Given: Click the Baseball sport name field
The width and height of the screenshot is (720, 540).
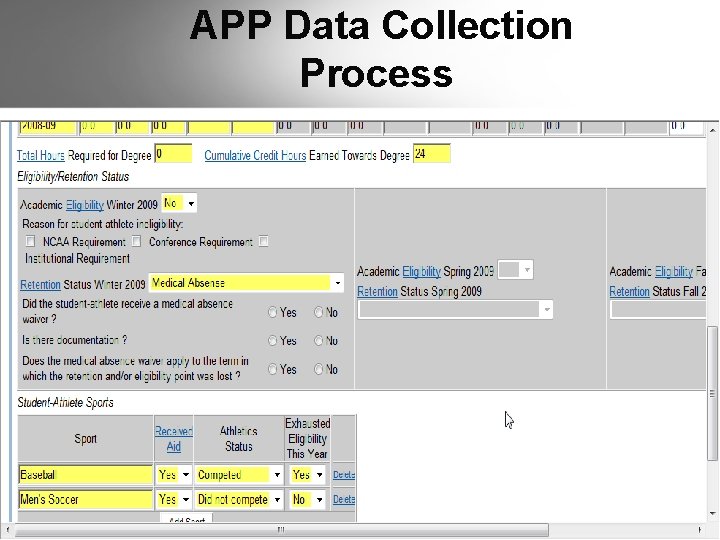Looking at the screenshot, I should click(x=85, y=474).
